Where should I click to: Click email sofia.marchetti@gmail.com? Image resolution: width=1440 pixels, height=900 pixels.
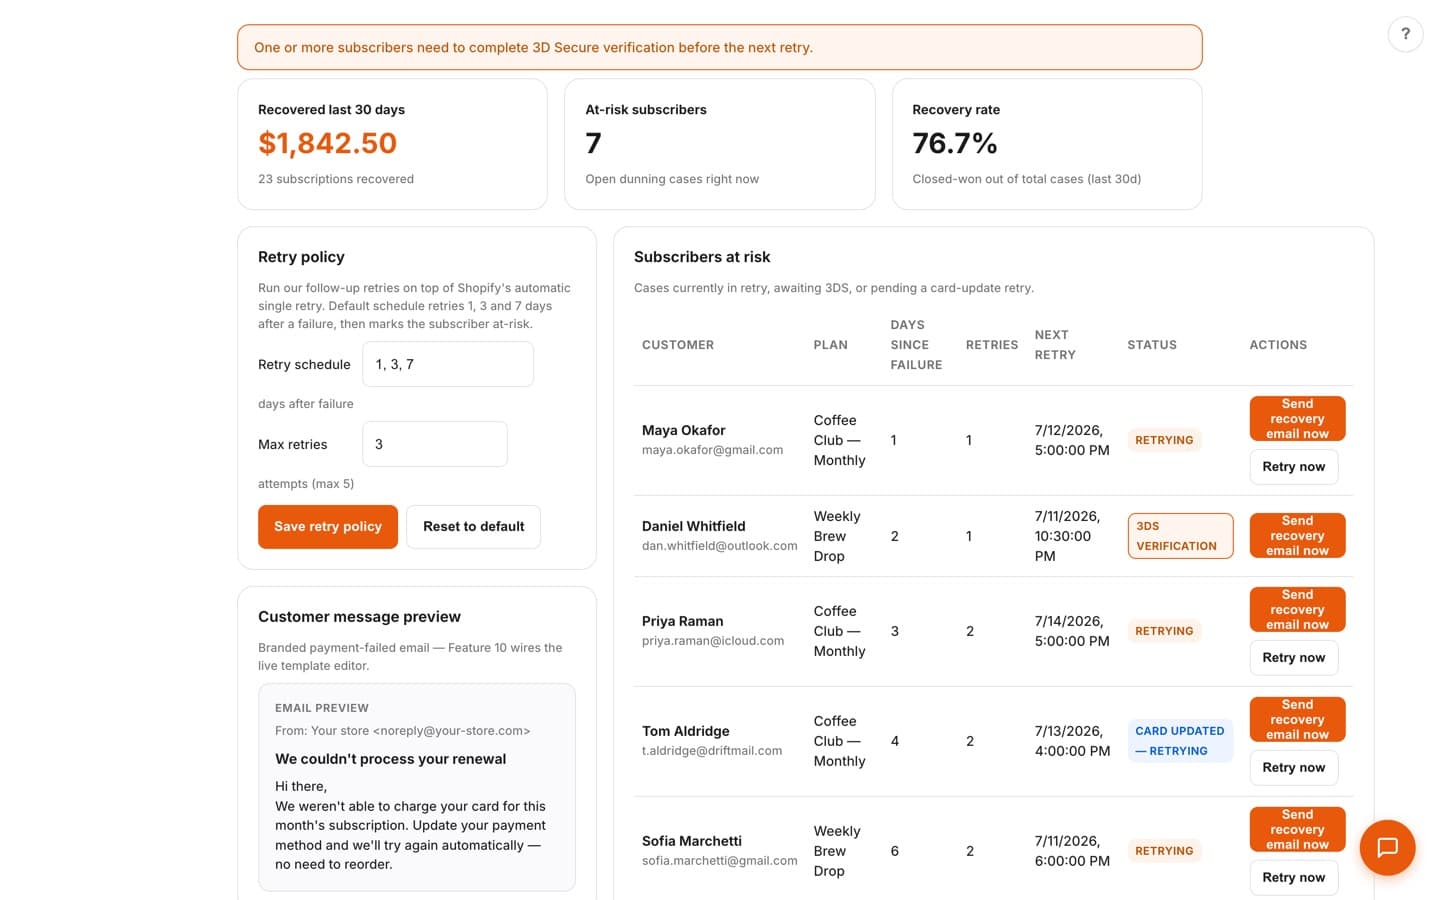(719, 861)
